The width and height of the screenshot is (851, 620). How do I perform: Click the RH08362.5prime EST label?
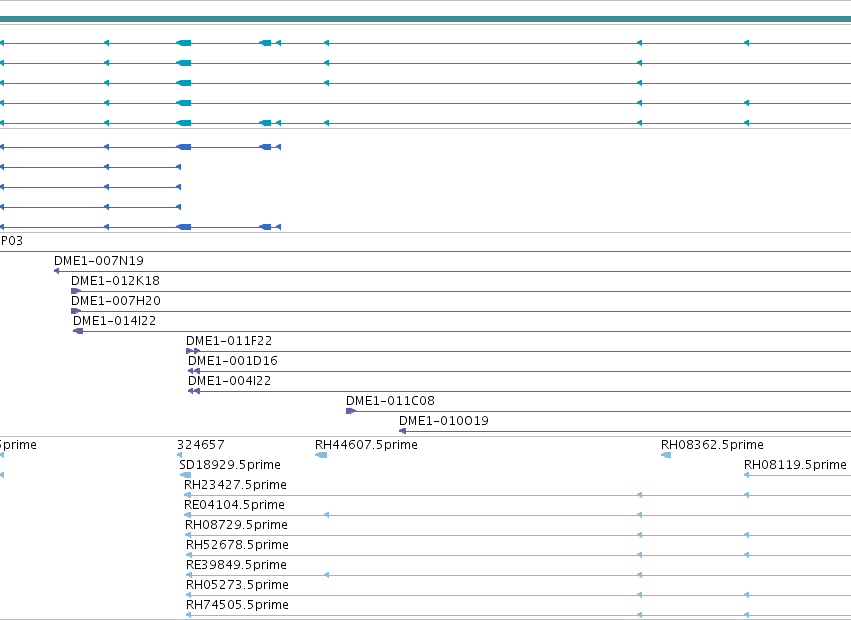pyautogui.click(x=712, y=445)
